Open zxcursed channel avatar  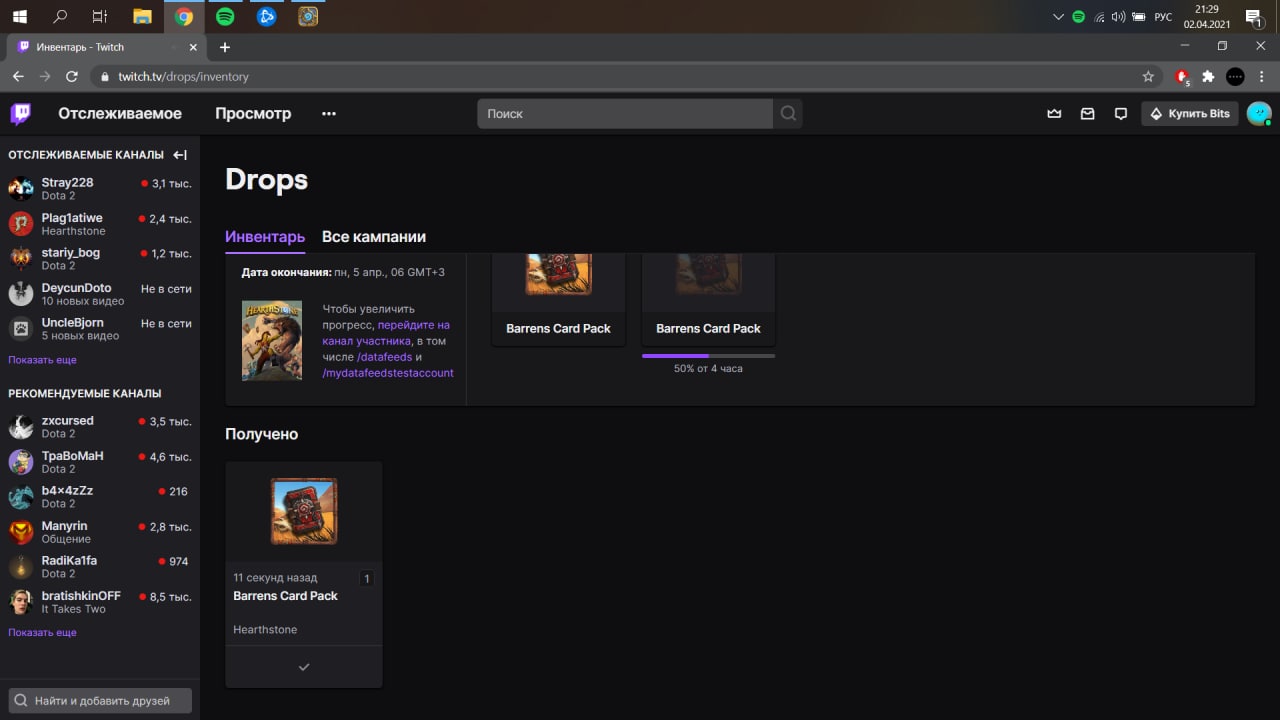pyautogui.click(x=21, y=426)
